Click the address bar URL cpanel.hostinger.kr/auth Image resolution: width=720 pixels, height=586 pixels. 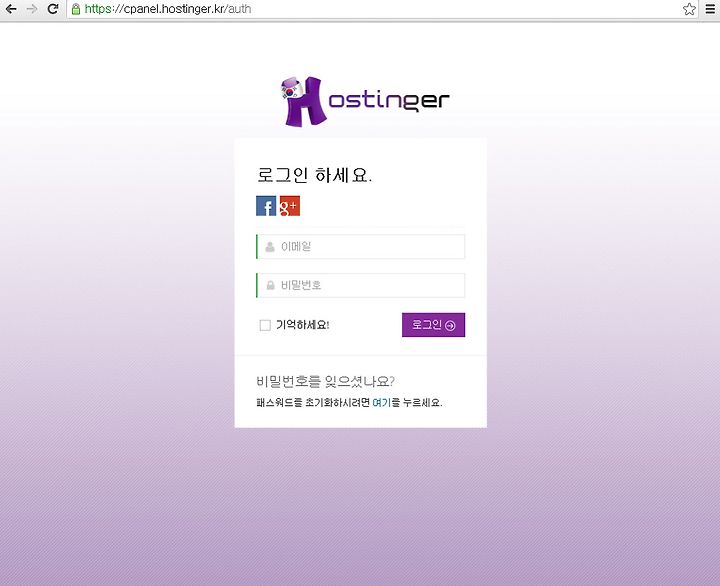168,9
